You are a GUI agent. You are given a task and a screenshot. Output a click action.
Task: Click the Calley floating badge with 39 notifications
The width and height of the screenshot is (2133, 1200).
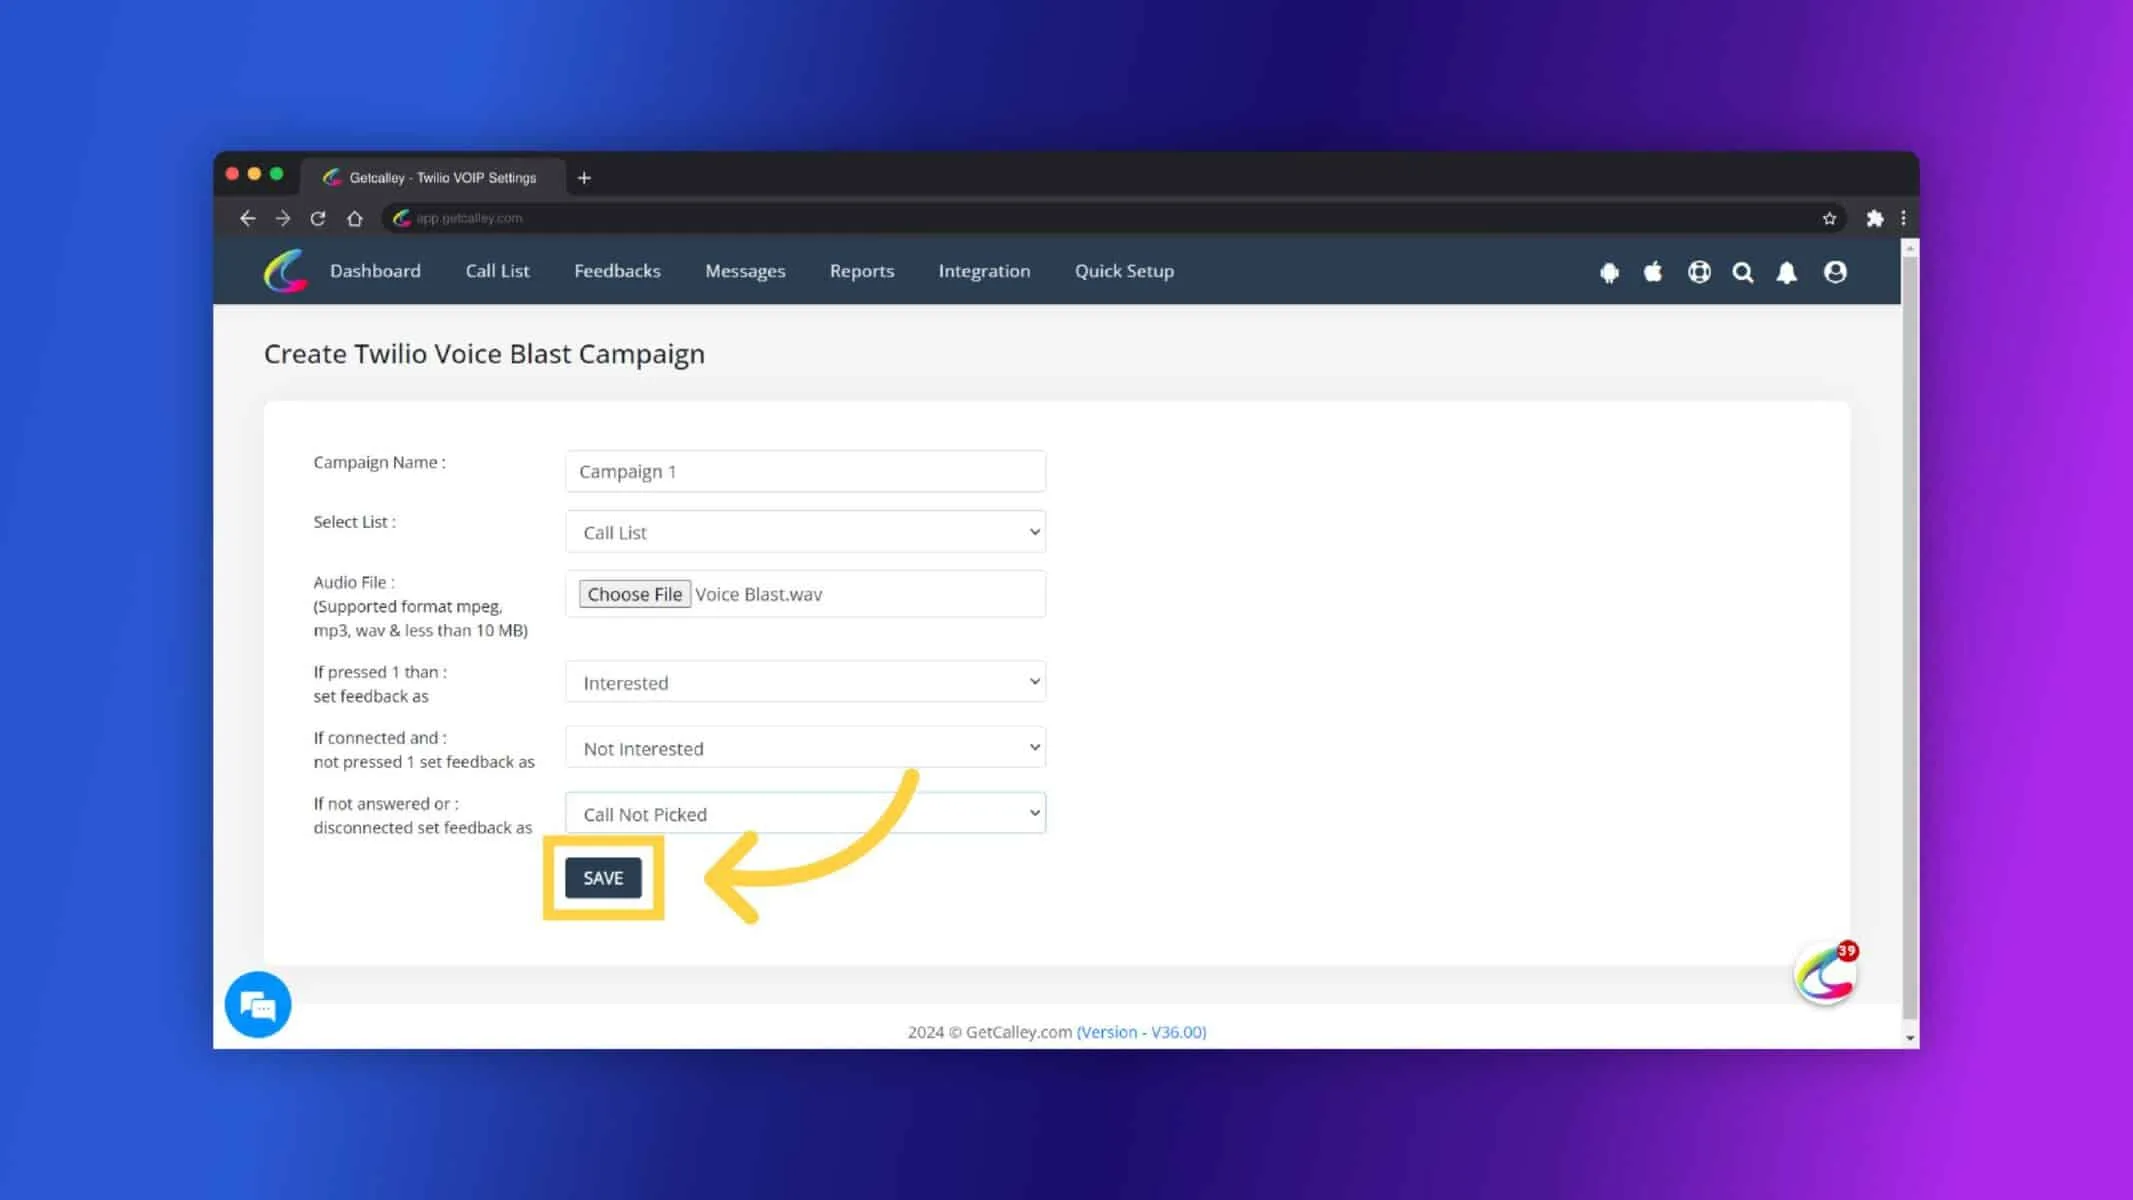pyautogui.click(x=1826, y=973)
